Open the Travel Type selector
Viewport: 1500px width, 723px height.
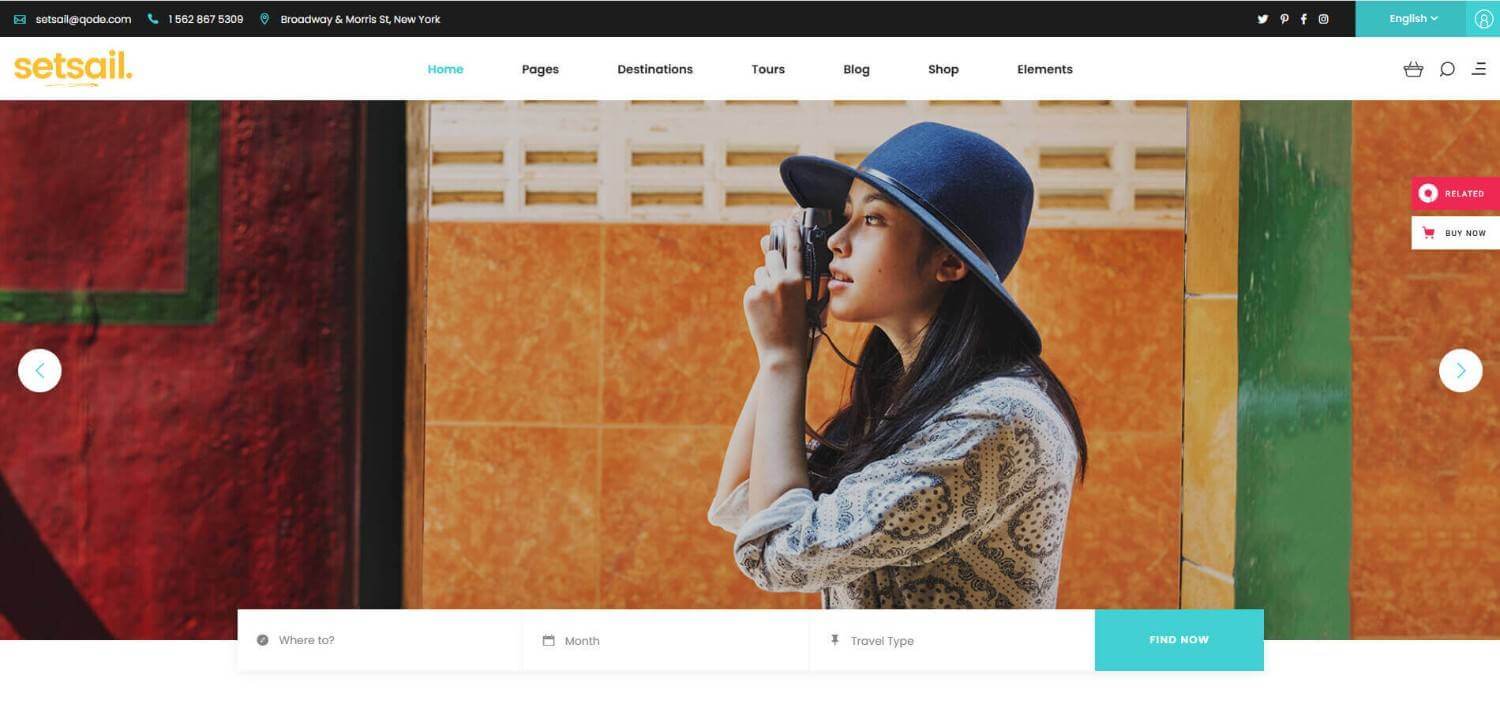click(x=880, y=640)
